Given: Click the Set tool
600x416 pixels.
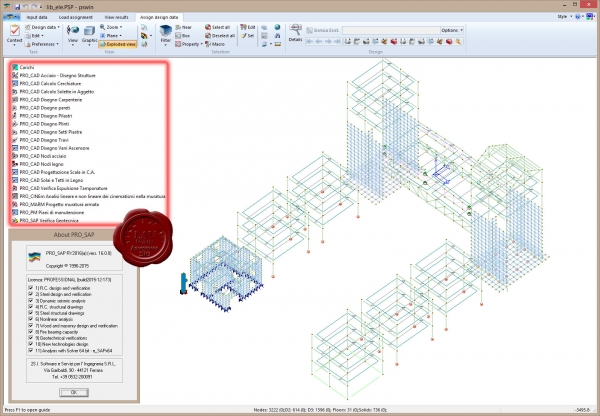Looking at the screenshot, I should tap(247, 36).
